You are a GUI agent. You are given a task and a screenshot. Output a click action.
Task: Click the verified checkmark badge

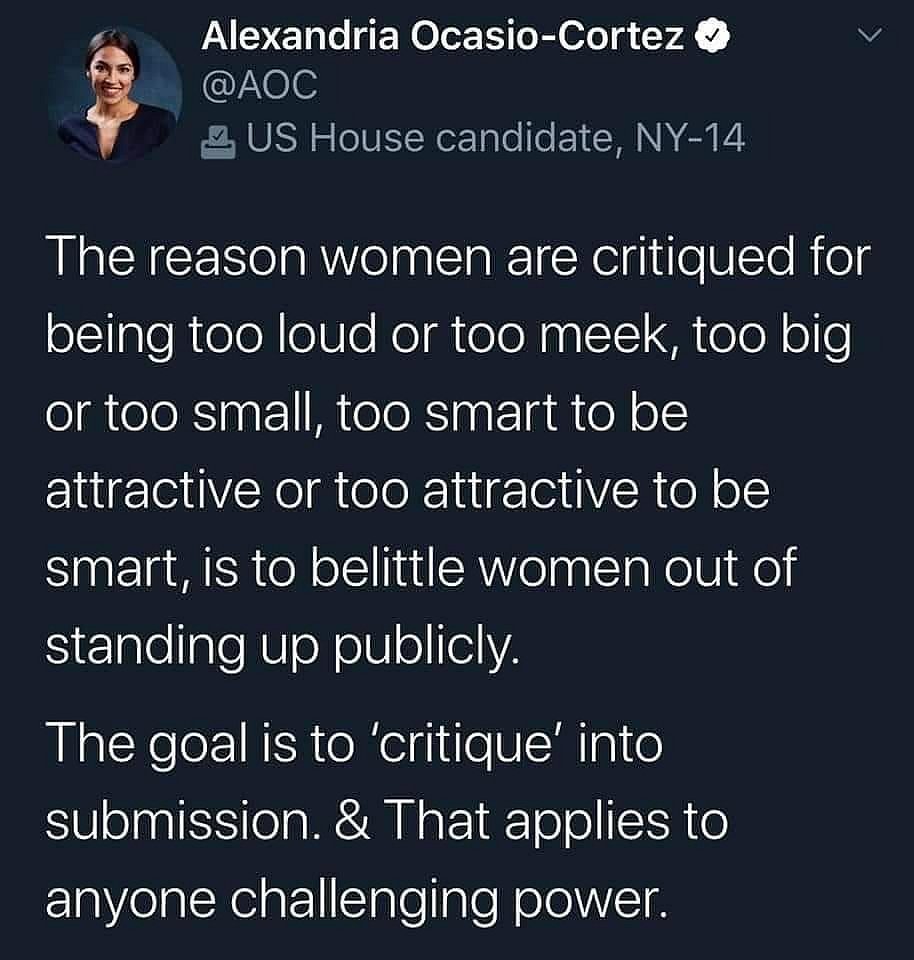tap(711, 36)
